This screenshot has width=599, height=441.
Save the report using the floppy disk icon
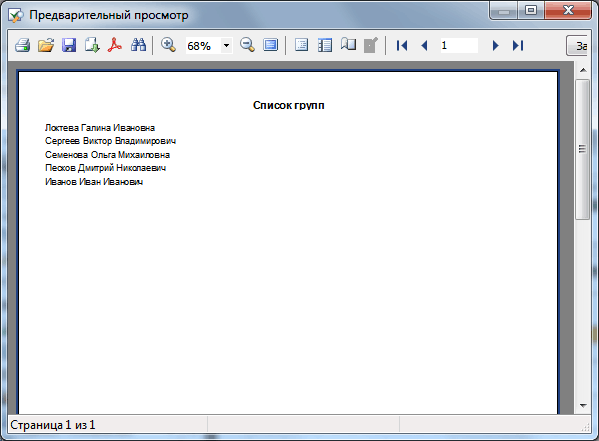[69, 45]
